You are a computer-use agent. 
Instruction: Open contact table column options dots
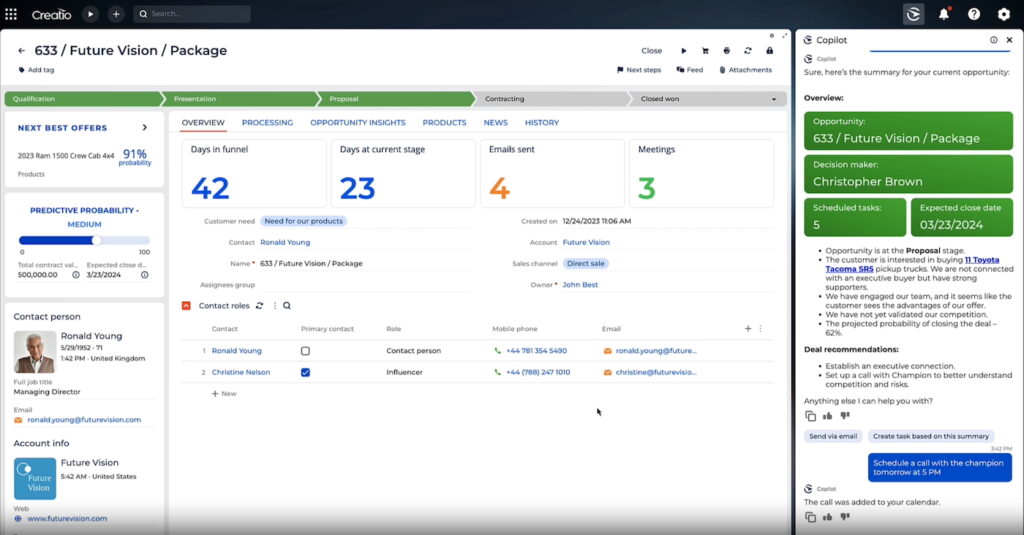(x=760, y=329)
